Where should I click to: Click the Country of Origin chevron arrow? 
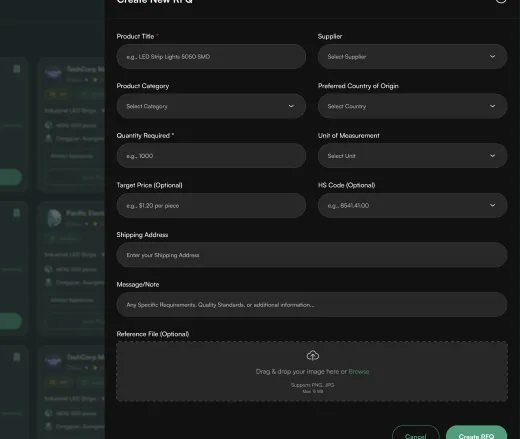click(492, 106)
